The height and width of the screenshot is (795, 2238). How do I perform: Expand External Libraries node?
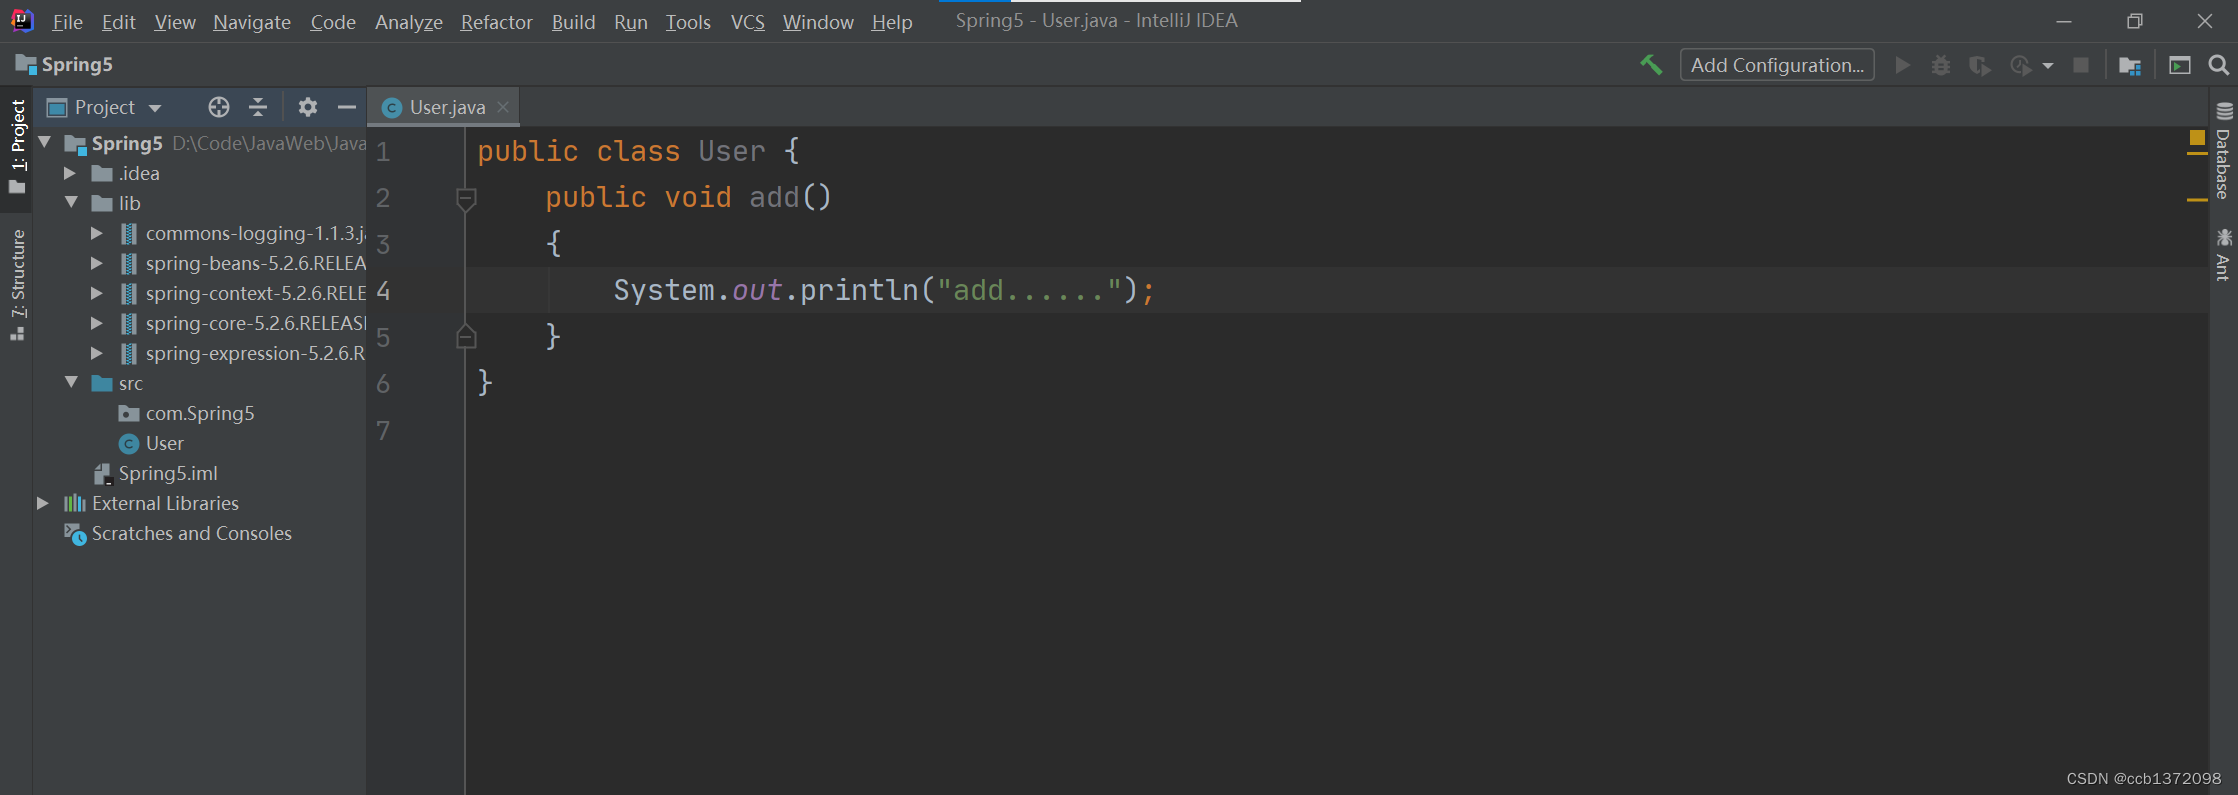[43, 503]
